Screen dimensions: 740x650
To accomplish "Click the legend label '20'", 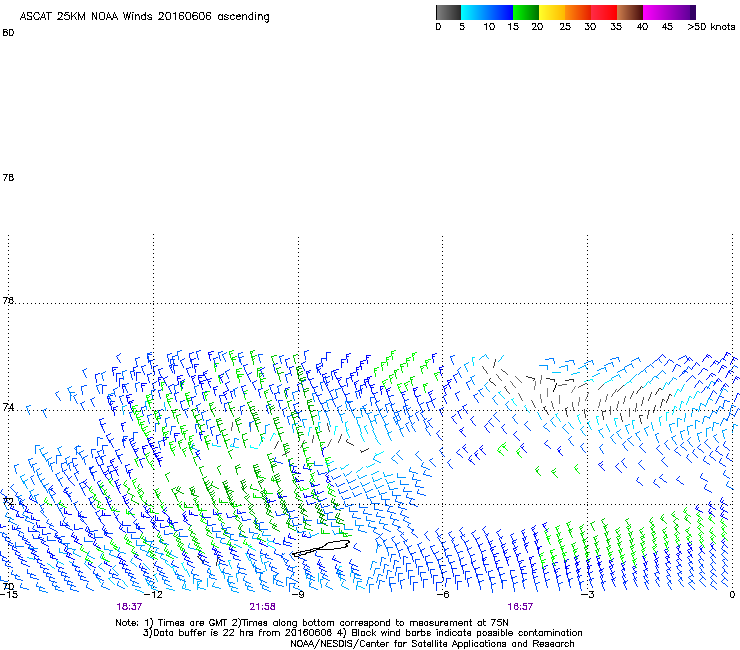I will [x=537, y=27].
